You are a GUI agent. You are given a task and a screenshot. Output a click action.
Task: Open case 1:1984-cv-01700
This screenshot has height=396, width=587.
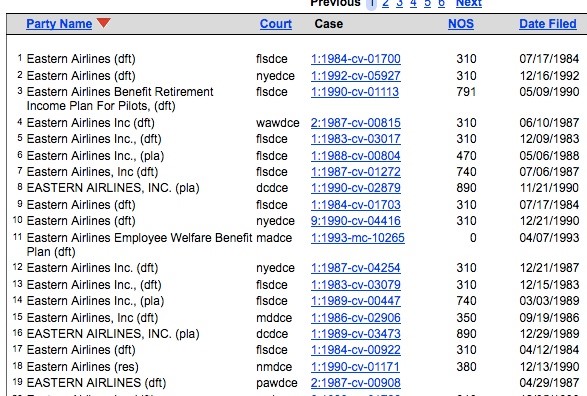[x=356, y=59]
